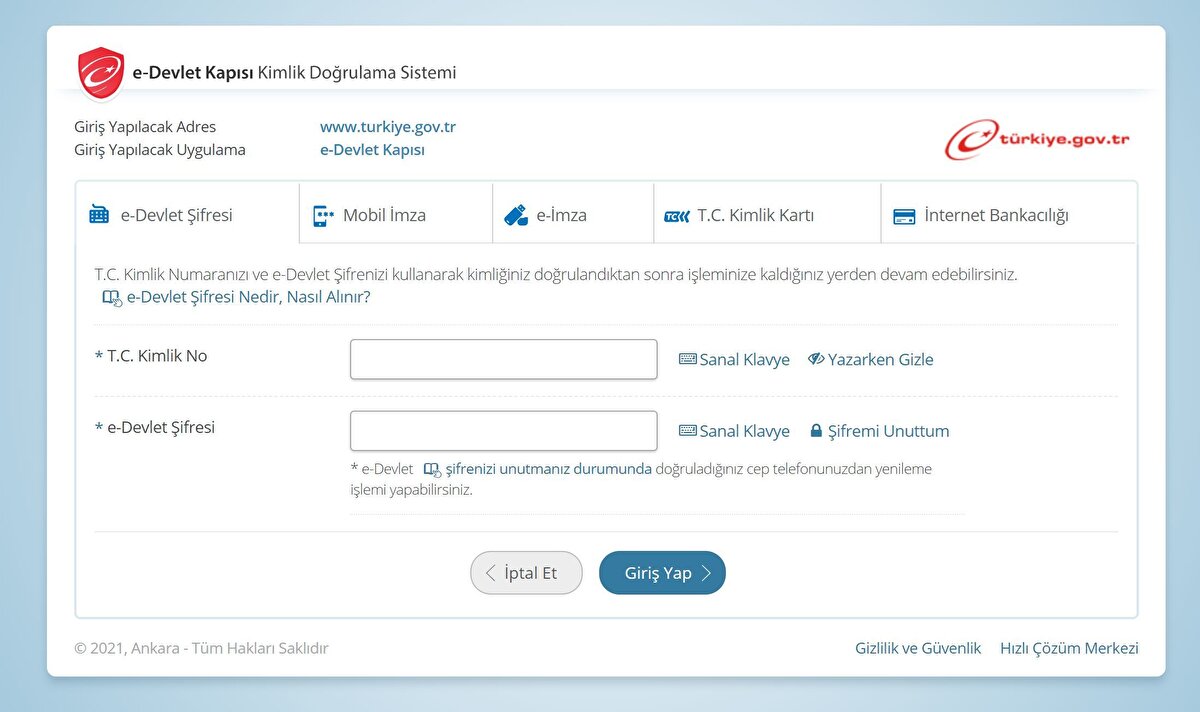Click into the e-Devlet Şifresi password field

click(x=503, y=431)
